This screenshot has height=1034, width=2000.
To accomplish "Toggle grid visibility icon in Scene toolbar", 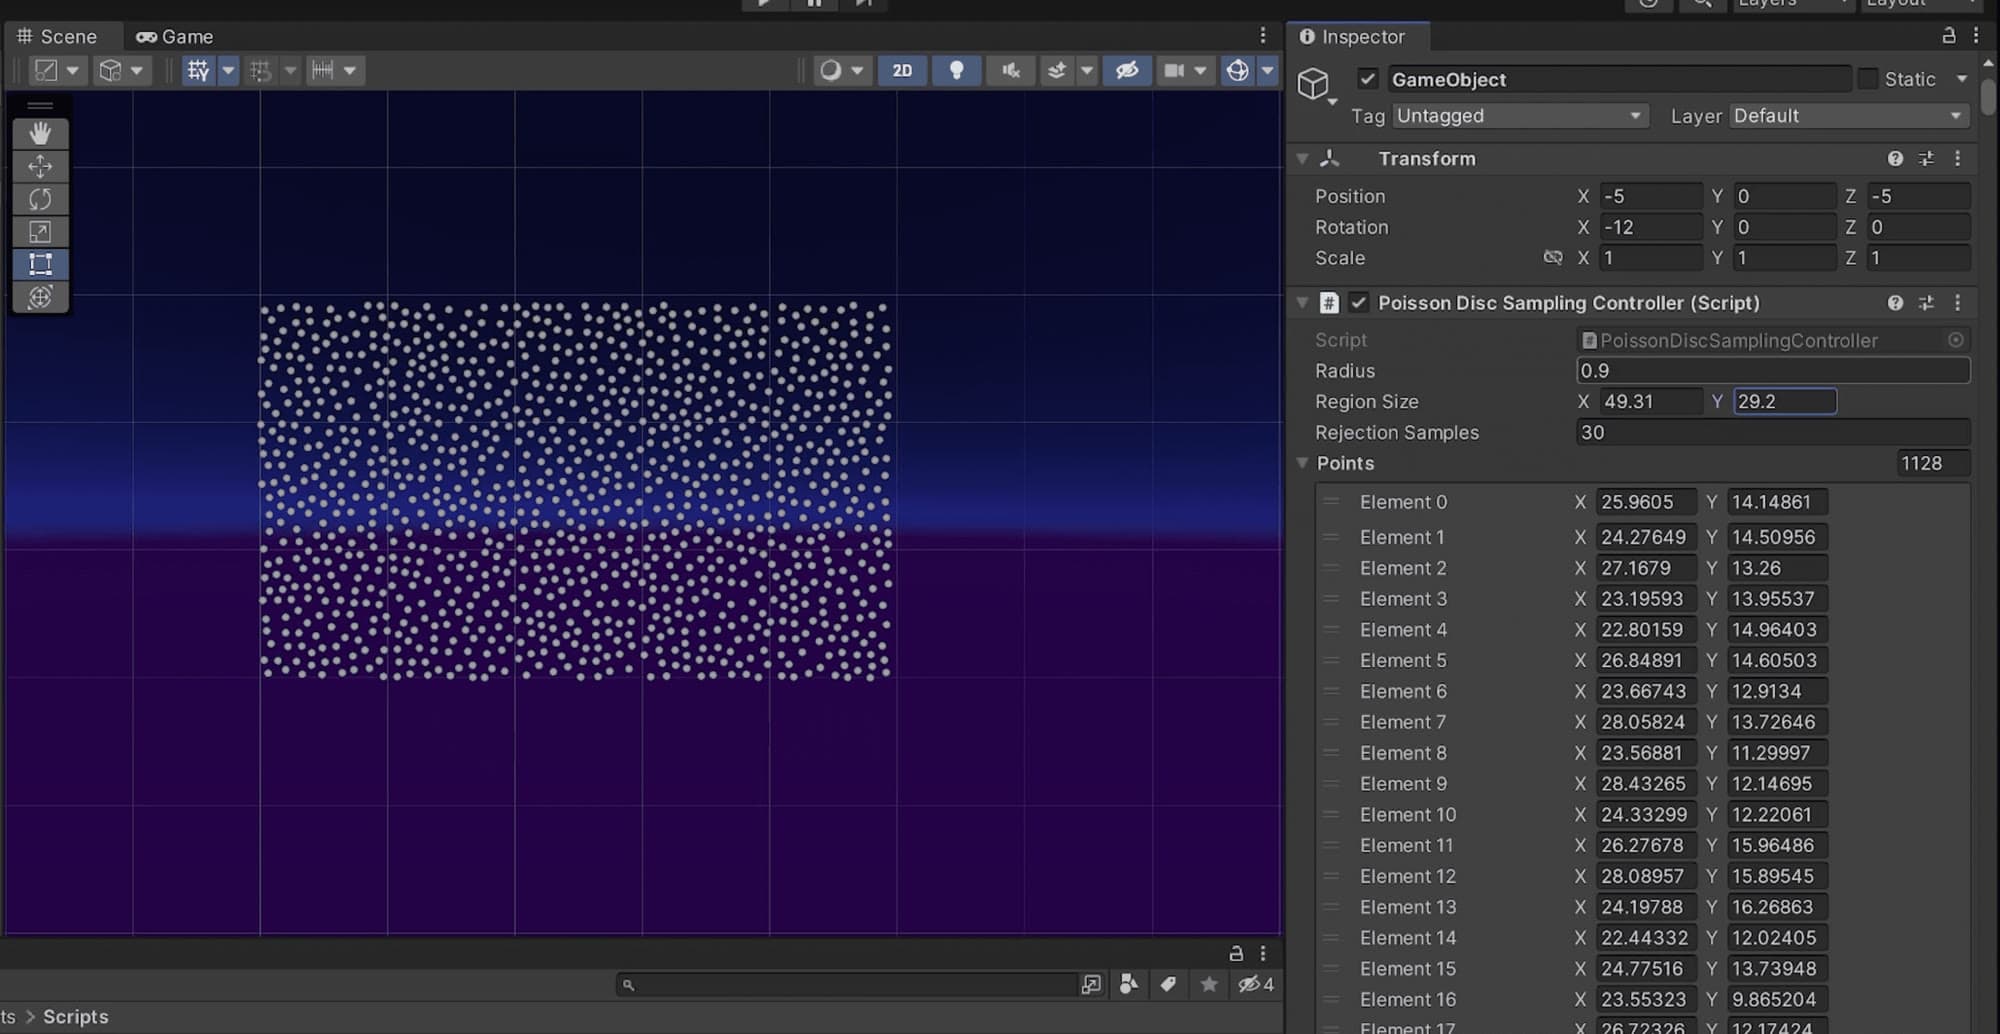I will click(x=198, y=70).
